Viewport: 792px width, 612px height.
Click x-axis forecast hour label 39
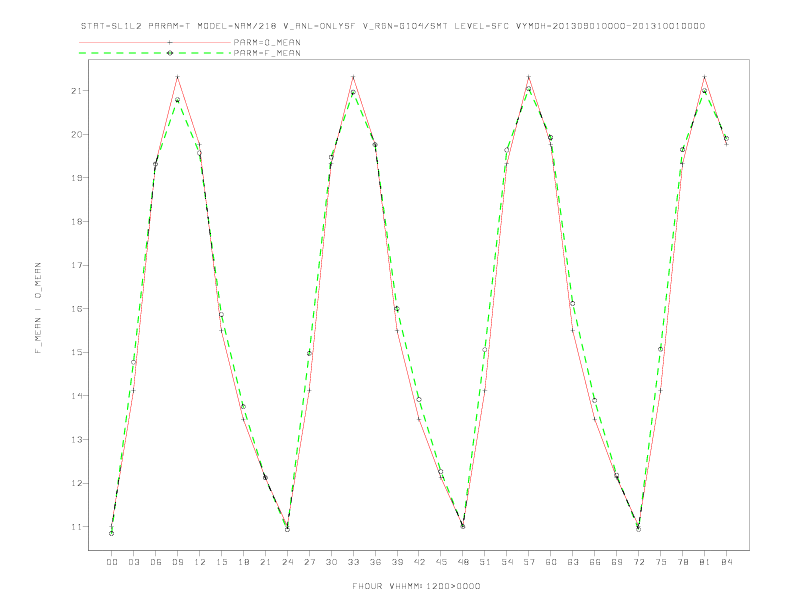point(397,562)
